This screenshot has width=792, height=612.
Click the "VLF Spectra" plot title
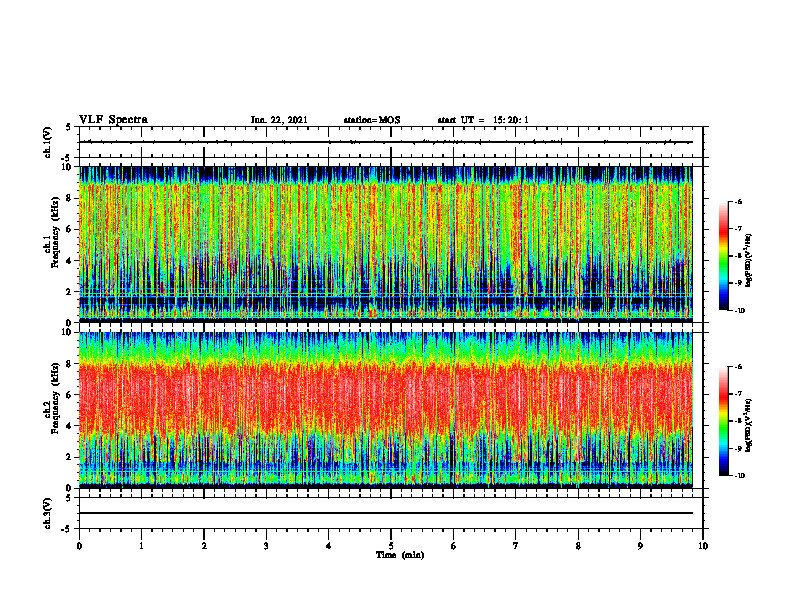(114, 120)
